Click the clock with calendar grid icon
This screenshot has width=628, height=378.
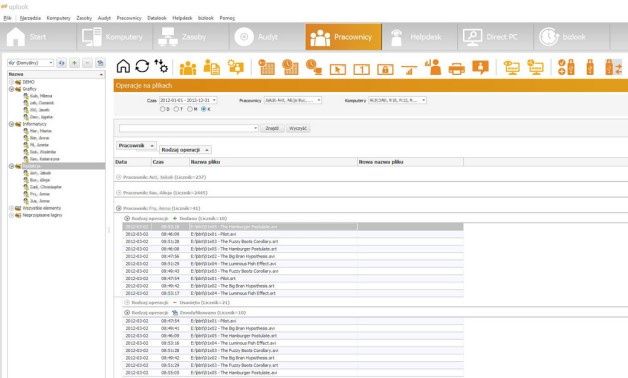(290, 67)
